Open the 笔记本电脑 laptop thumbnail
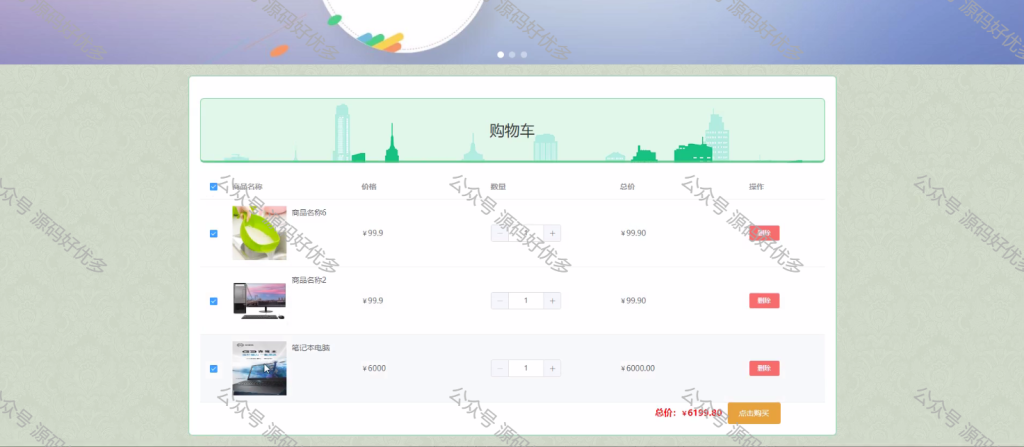Viewport: 1024px width, 447px height. (259, 369)
